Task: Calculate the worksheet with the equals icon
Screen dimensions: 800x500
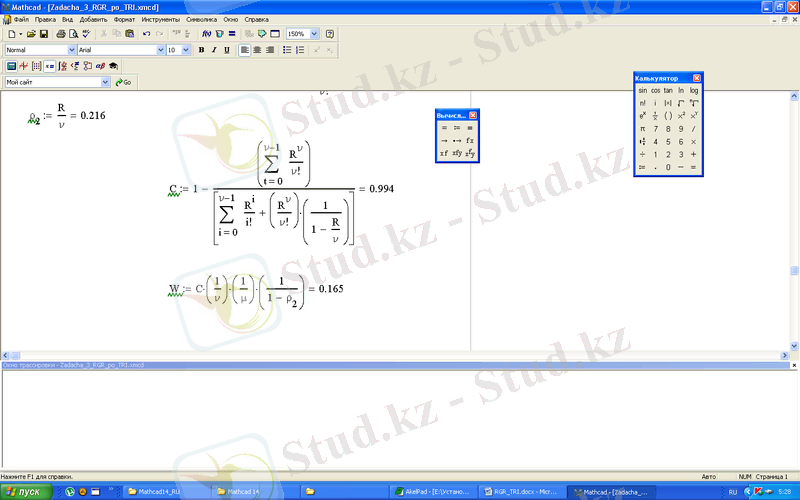Action: tap(232, 34)
